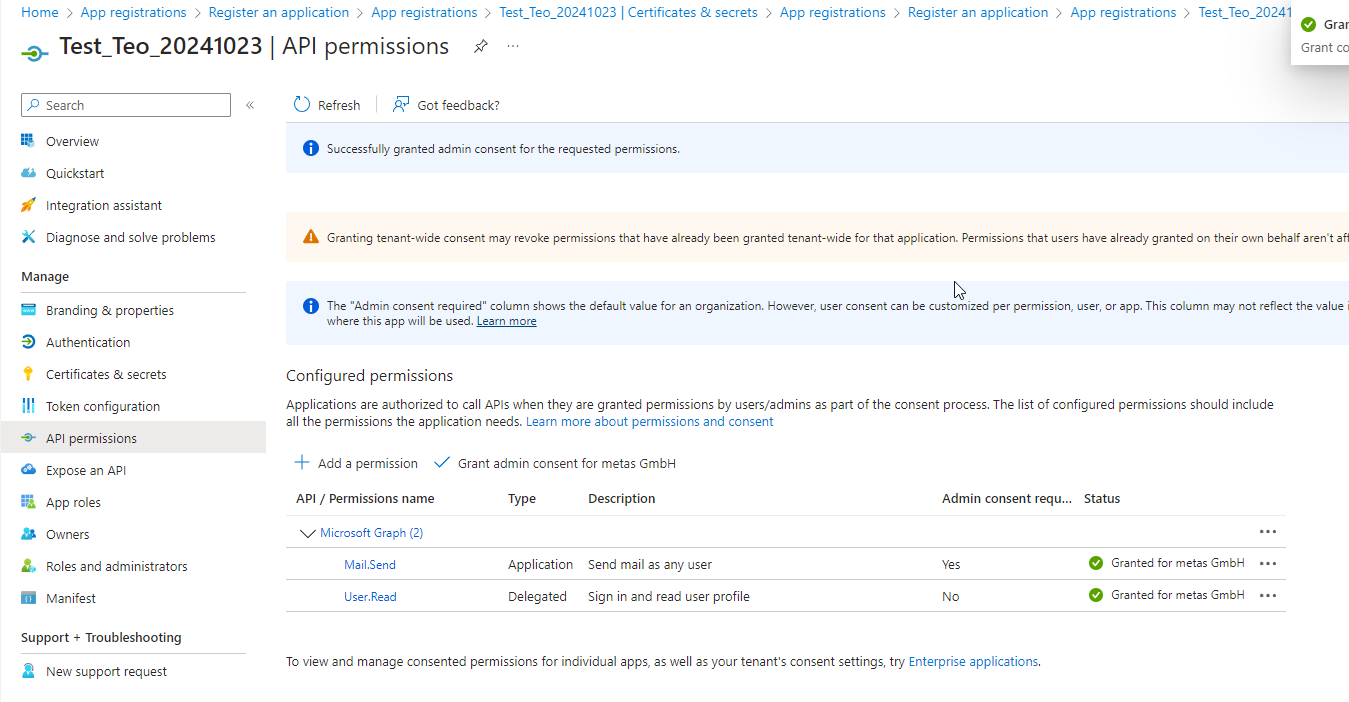
Task: Open the Mail.Send permission link
Action: [x=370, y=565]
